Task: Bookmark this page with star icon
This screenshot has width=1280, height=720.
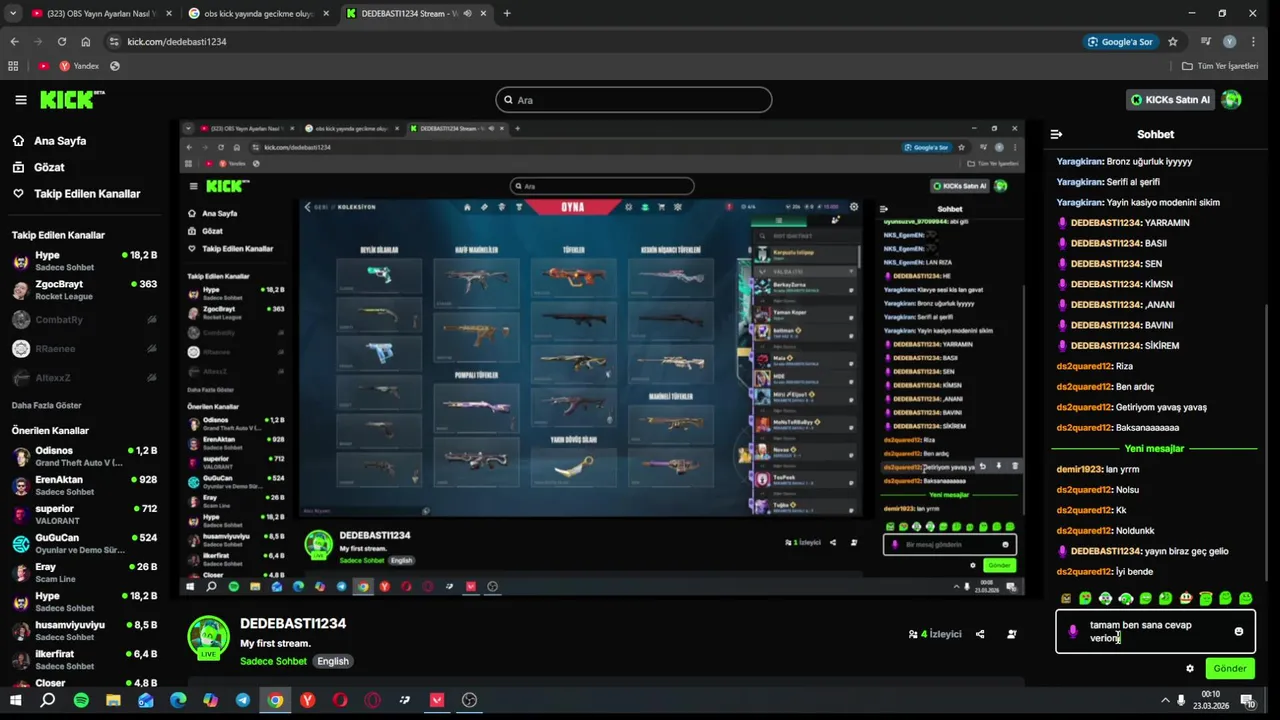Action: click(1173, 42)
